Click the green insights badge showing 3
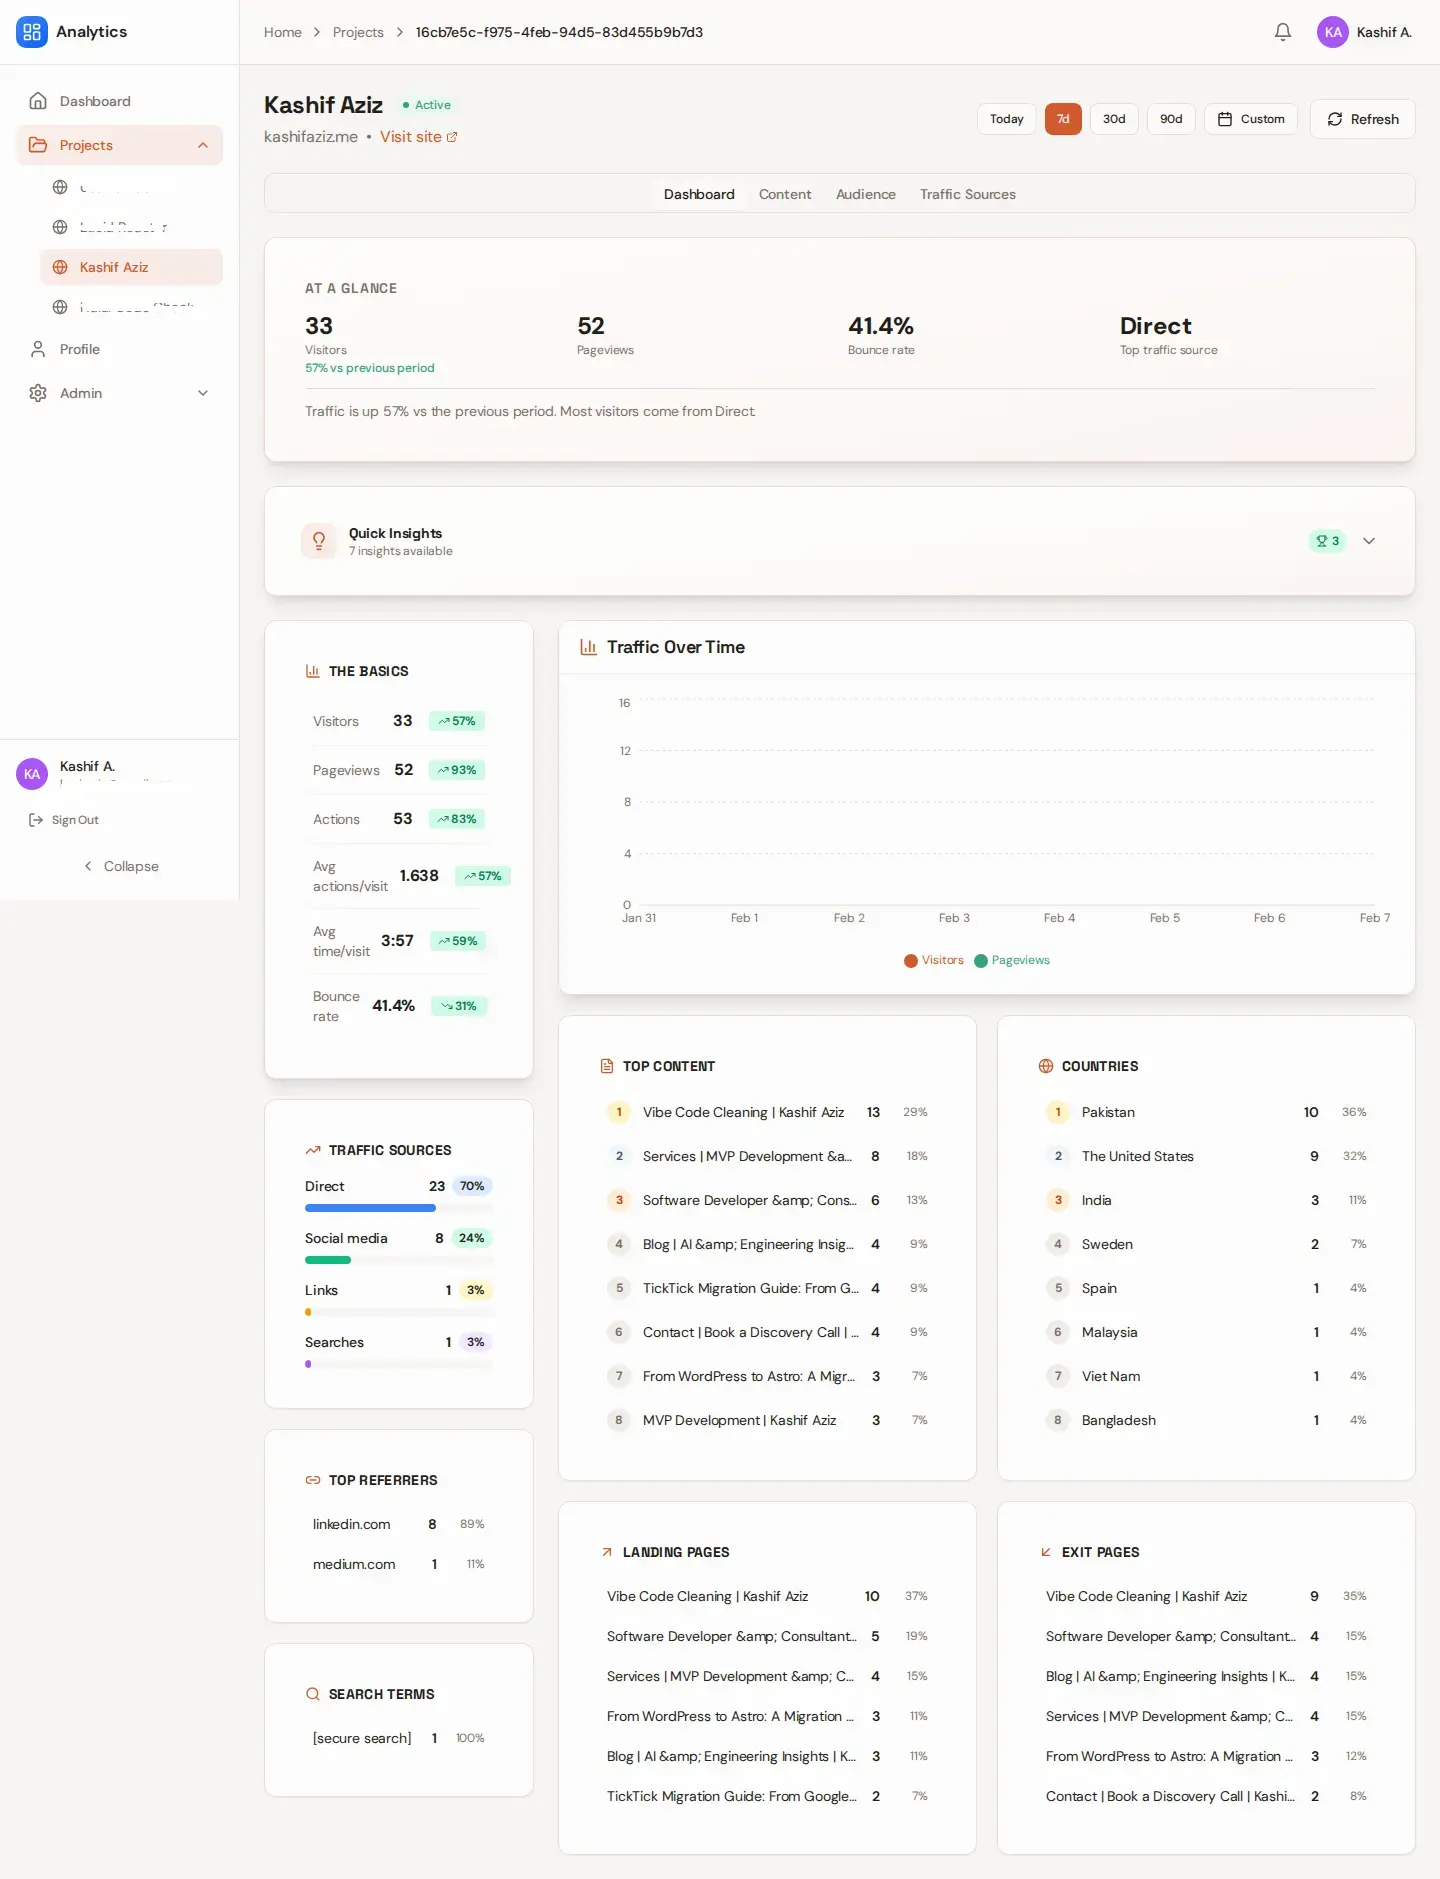Viewport: 1440px width, 1879px height. click(1328, 541)
